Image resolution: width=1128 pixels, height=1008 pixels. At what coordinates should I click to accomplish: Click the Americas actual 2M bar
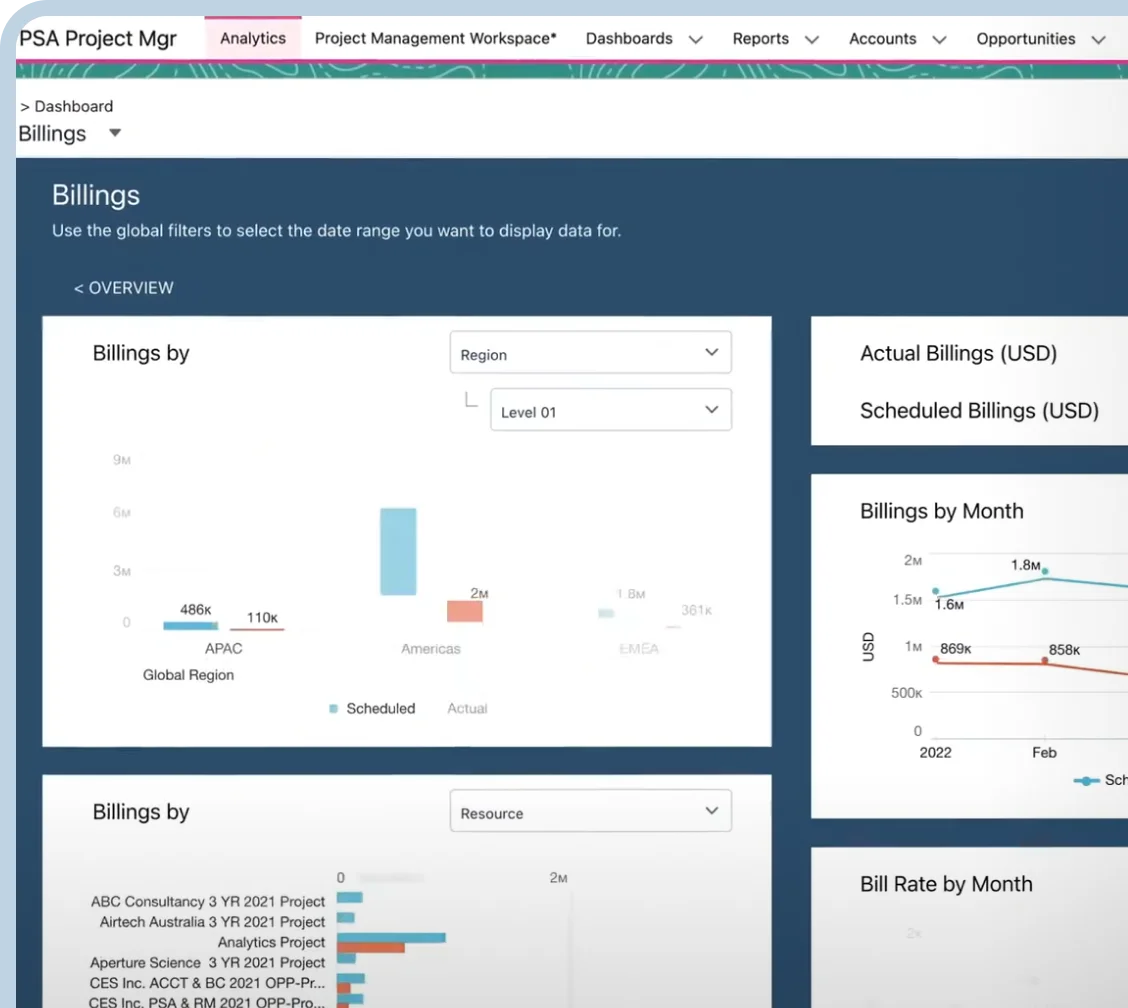(x=465, y=611)
